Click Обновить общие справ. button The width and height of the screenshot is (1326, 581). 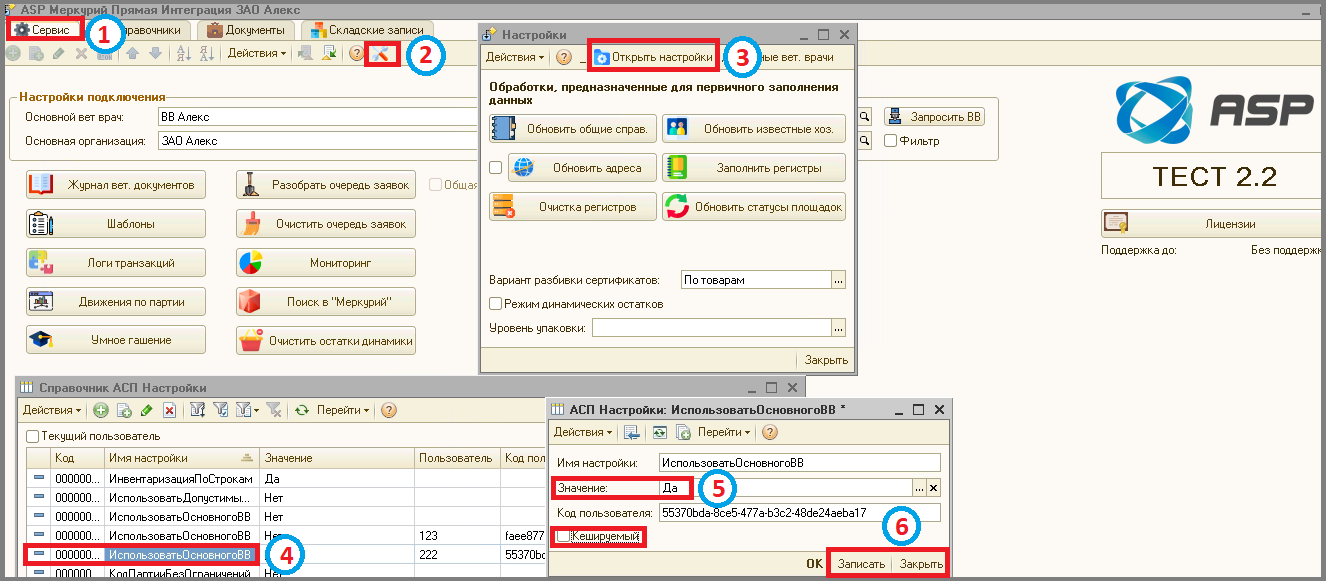(573, 128)
